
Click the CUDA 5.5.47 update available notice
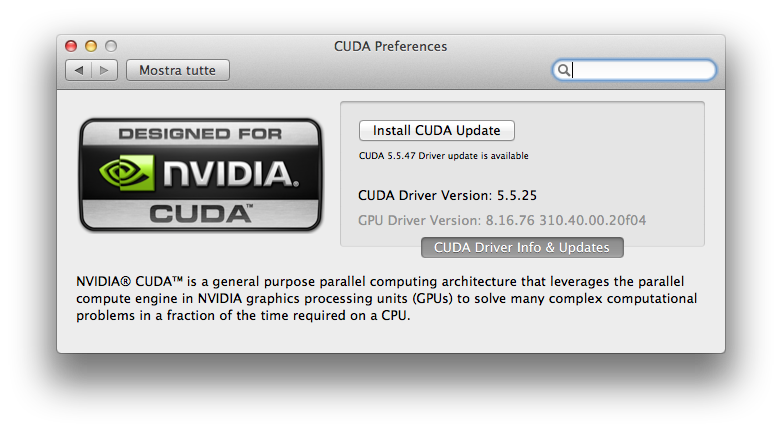pyautogui.click(x=443, y=156)
